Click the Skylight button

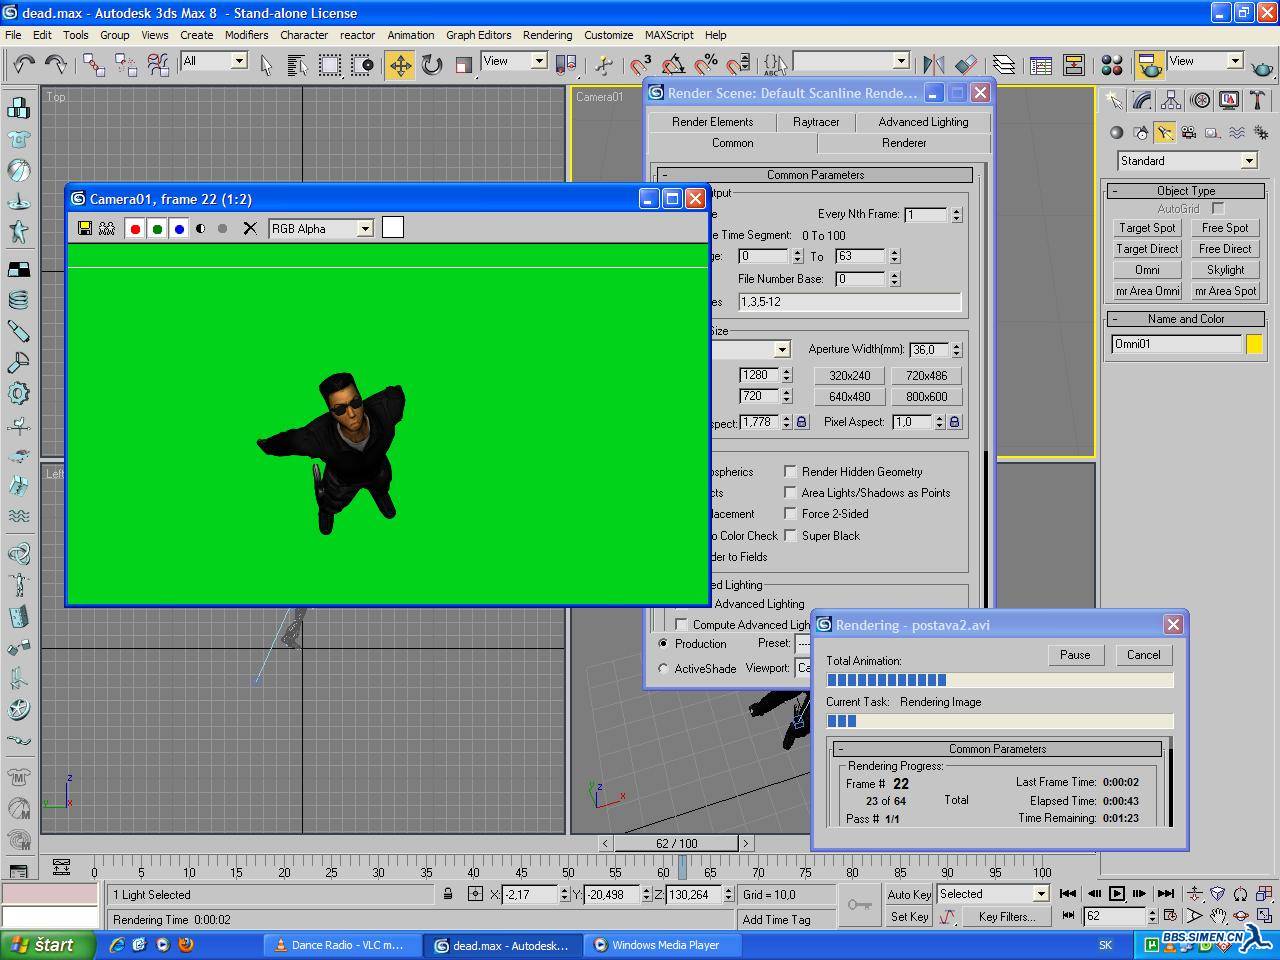[x=1225, y=270]
